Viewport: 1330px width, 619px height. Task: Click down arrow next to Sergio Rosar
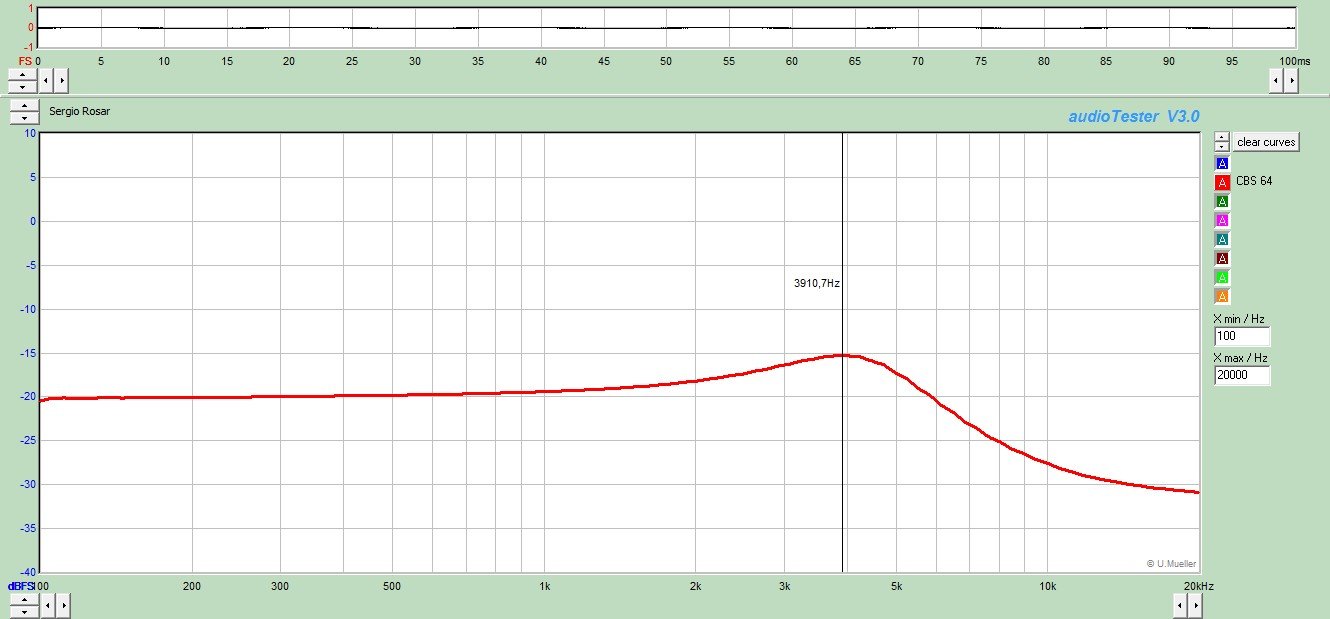(x=22, y=118)
